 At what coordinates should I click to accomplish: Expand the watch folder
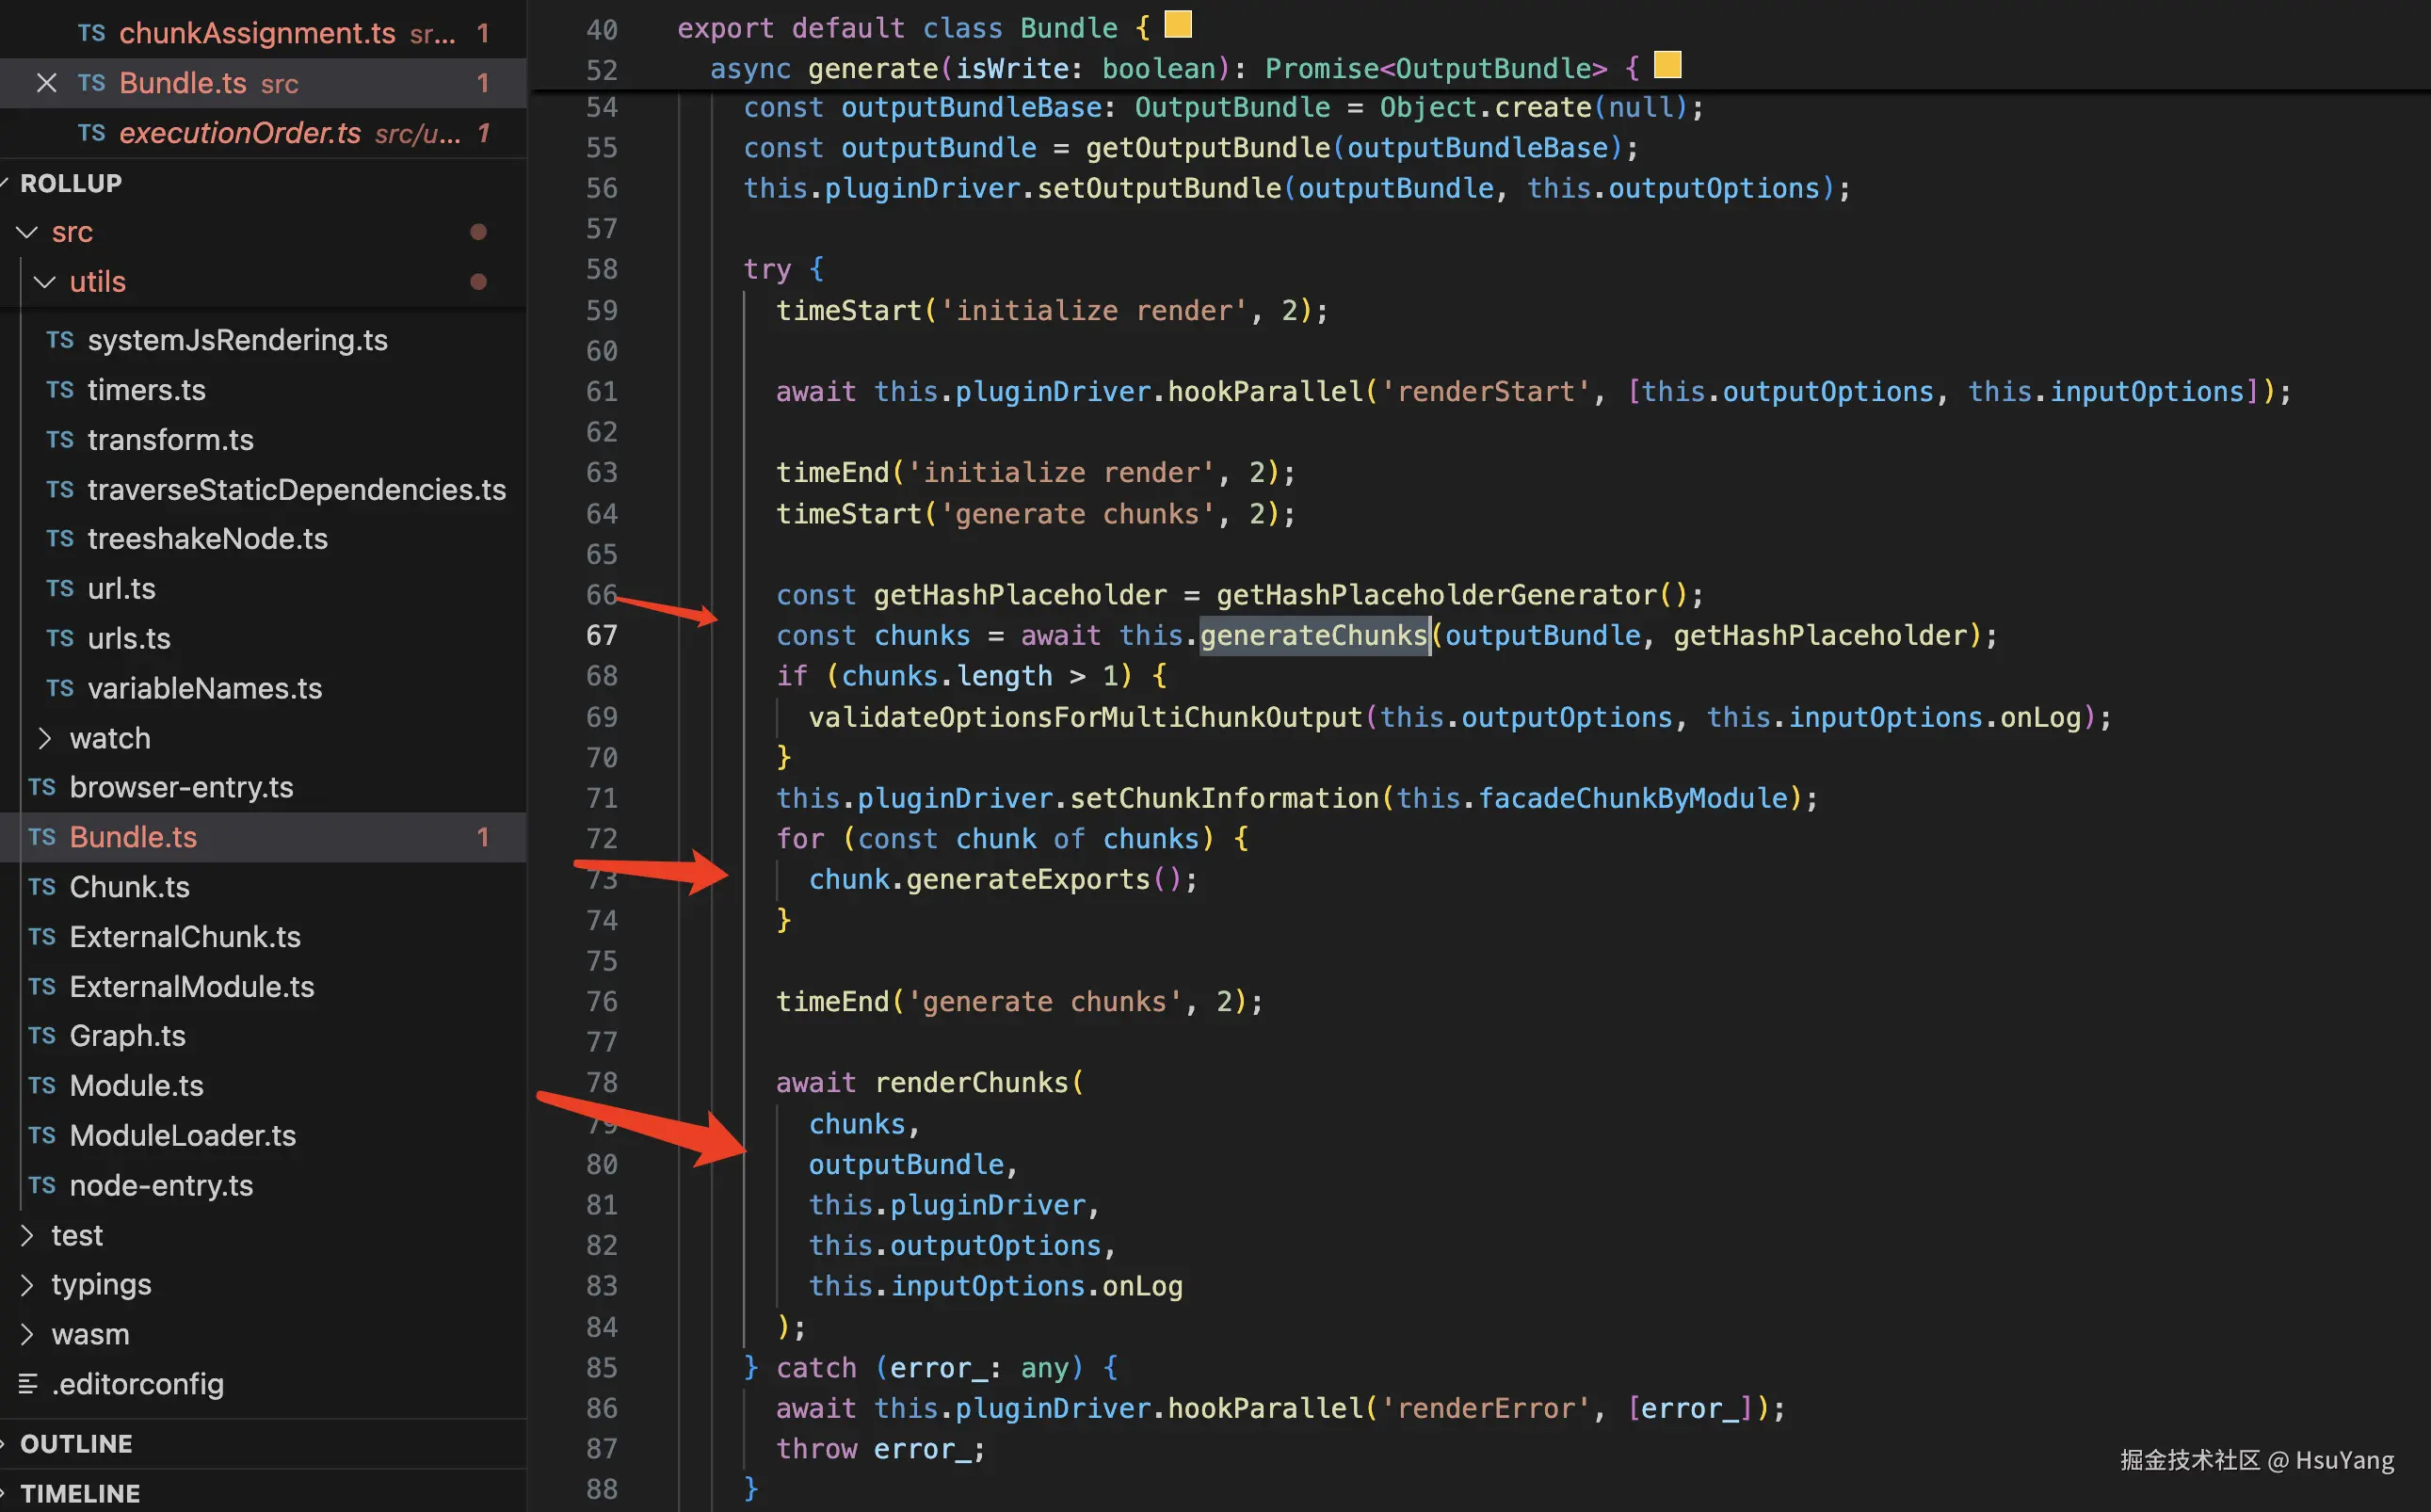coord(45,738)
